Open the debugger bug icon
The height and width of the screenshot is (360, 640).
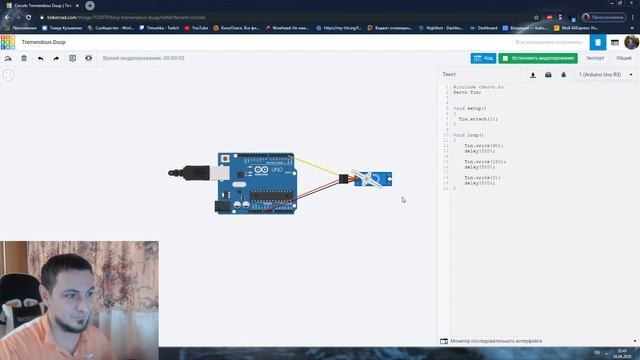(564, 75)
